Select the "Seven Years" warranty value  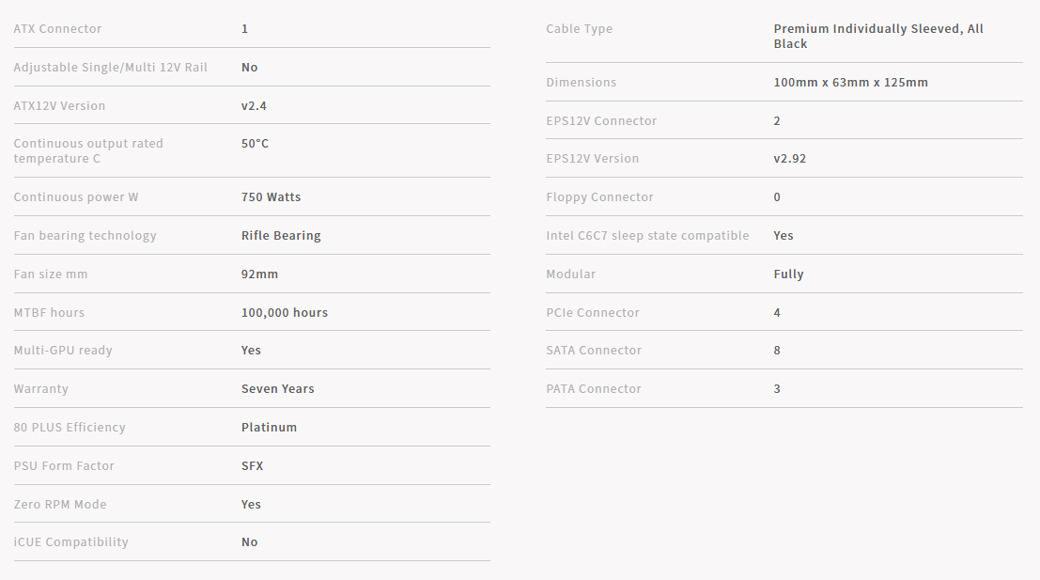coord(277,389)
